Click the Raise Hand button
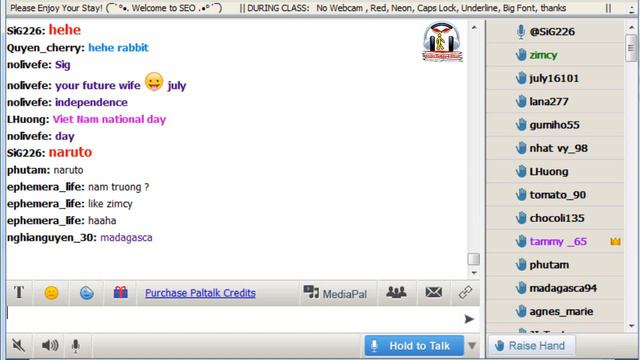Viewport: 640px width, 360px height. (531, 346)
